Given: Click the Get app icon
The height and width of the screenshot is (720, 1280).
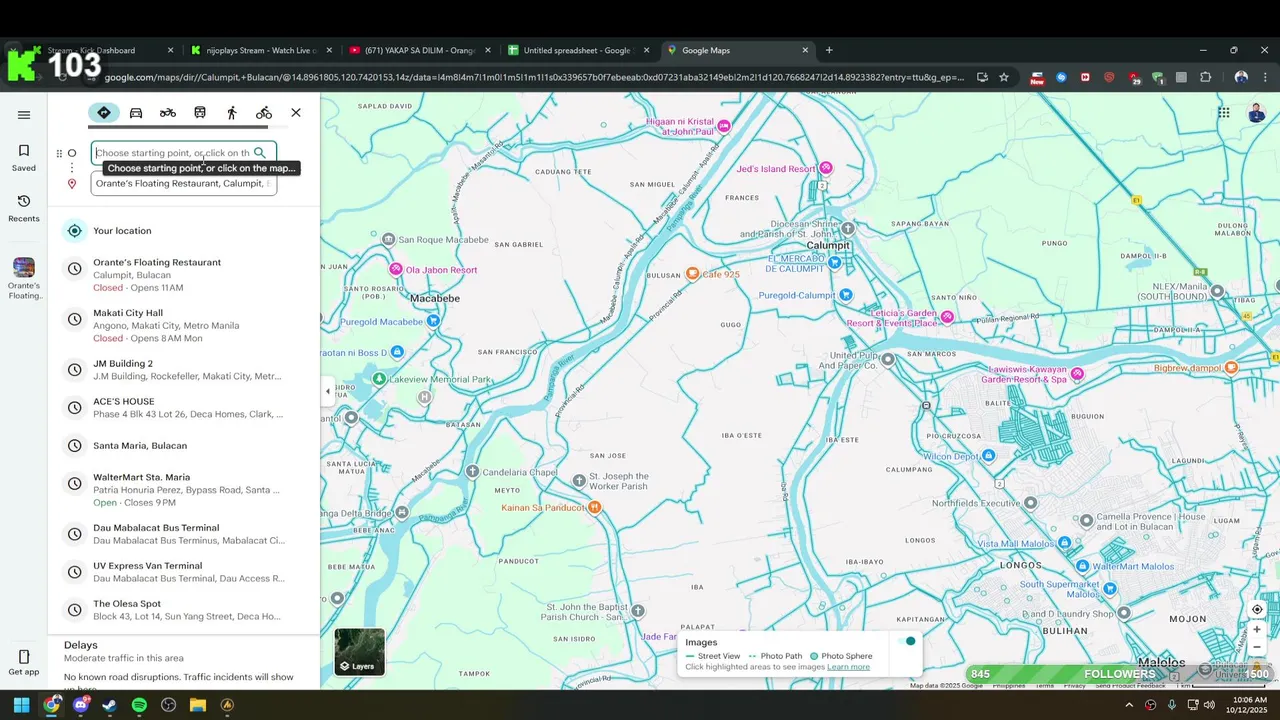Looking at the screenshot, I should click(24, 662).
